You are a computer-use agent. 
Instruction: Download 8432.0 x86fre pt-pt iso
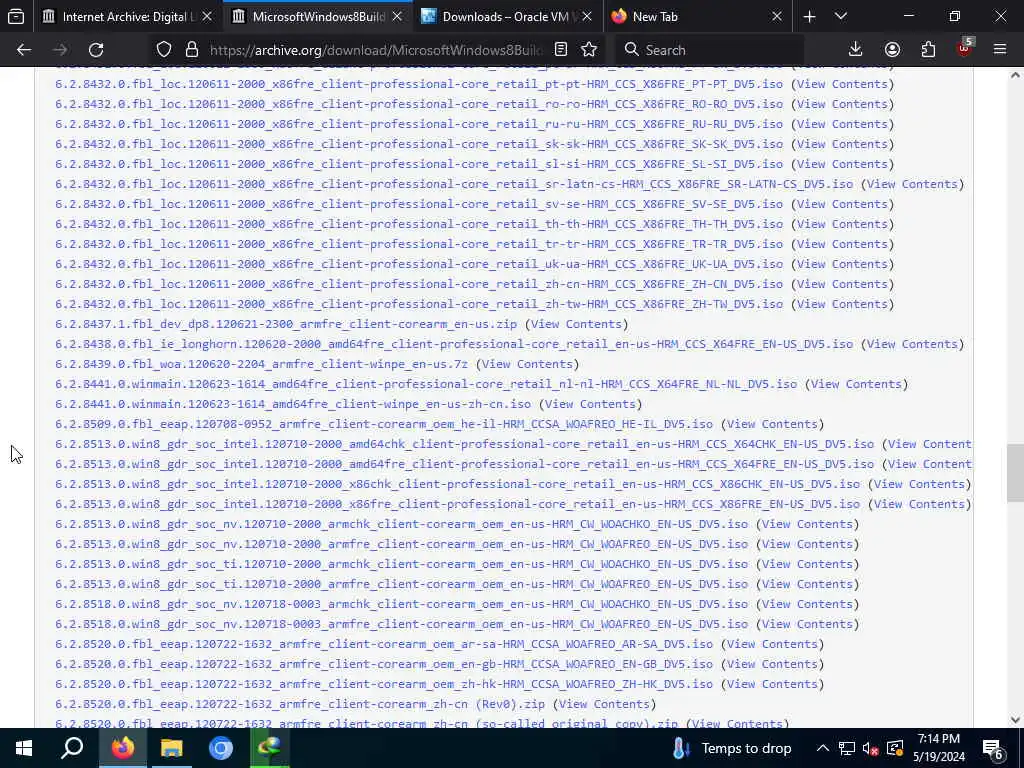click(x=419, y=84)
